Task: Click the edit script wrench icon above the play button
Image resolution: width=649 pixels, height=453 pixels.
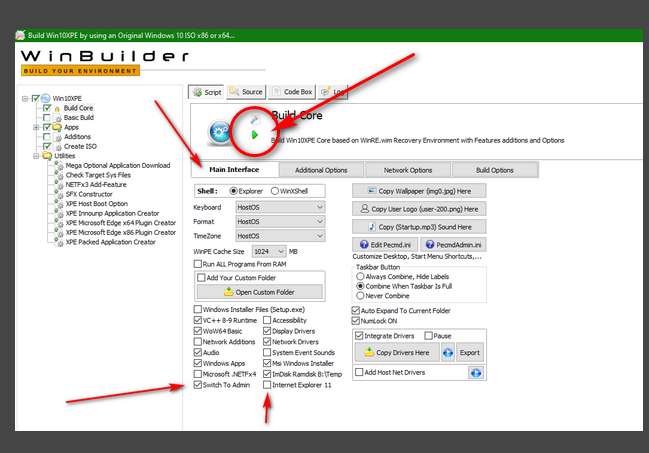Action: [x=255, y=120]
